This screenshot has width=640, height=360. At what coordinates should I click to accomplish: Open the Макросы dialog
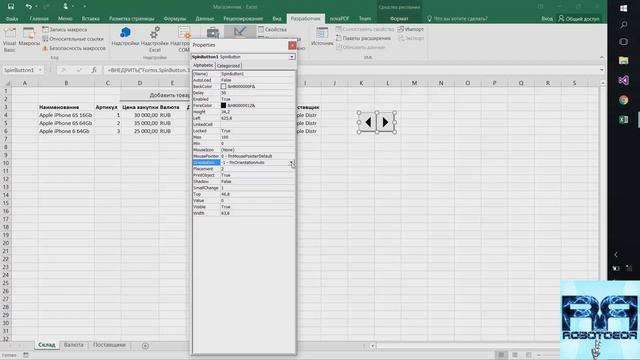pos(29,37)
